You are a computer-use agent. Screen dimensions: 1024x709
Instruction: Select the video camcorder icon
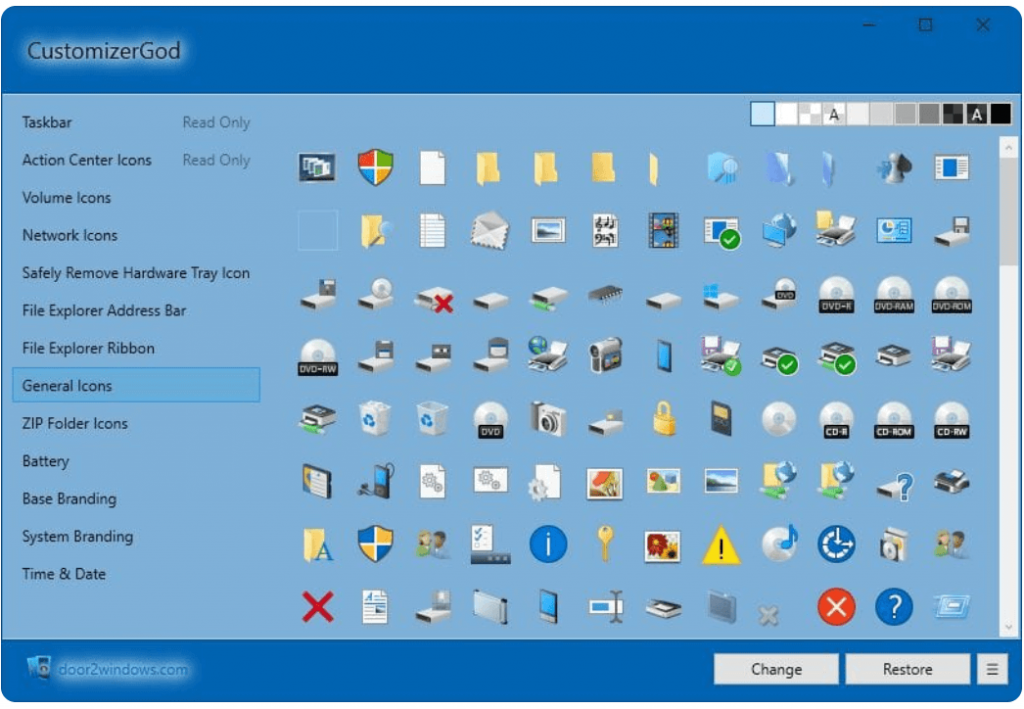click(x=605, y=355)
